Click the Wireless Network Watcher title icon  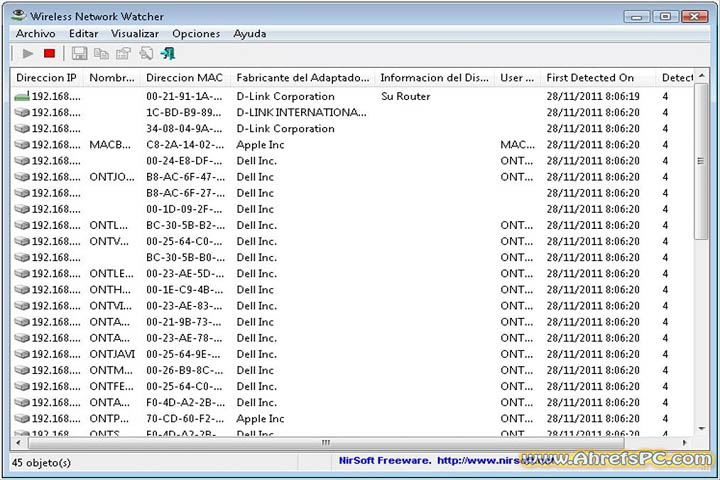pos(18,15)
